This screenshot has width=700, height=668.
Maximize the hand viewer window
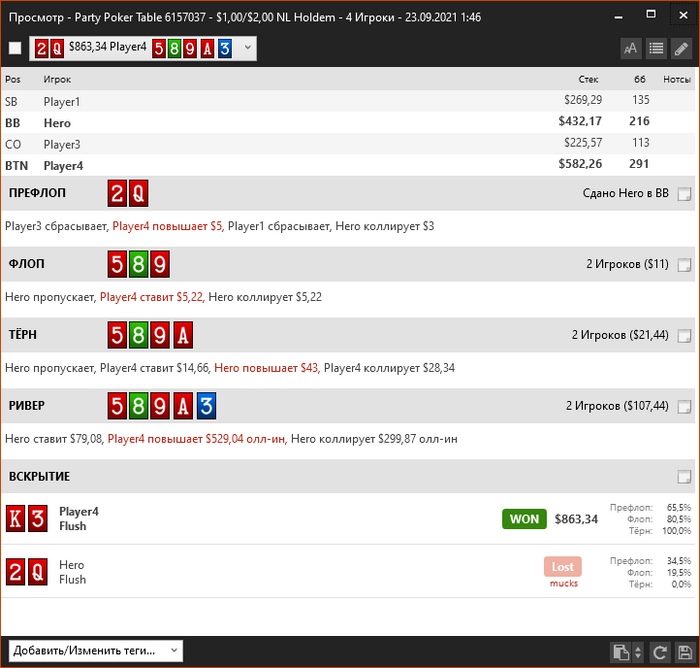(651, 15)
